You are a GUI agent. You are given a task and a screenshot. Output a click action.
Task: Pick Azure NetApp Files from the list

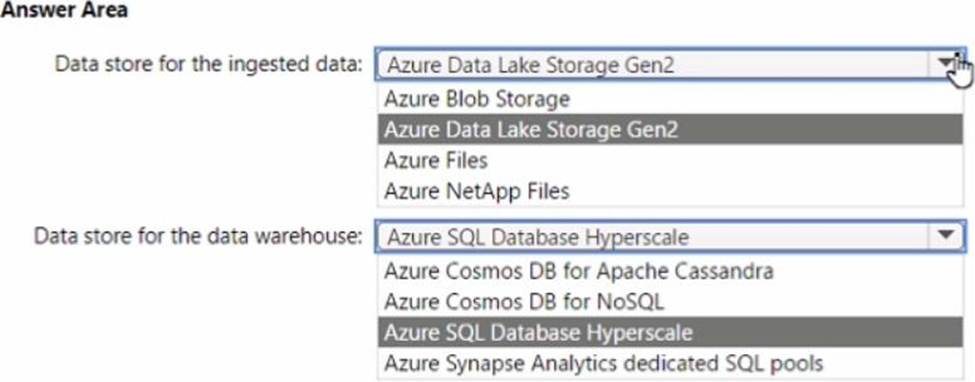click(x=670, y=191)
